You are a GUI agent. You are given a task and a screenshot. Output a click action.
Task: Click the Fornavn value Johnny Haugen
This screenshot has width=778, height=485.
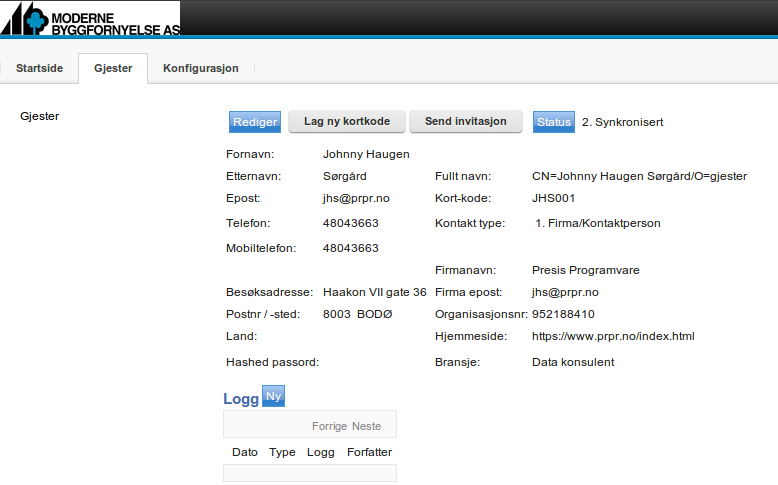pyautogui.click(x=366, y=154)
